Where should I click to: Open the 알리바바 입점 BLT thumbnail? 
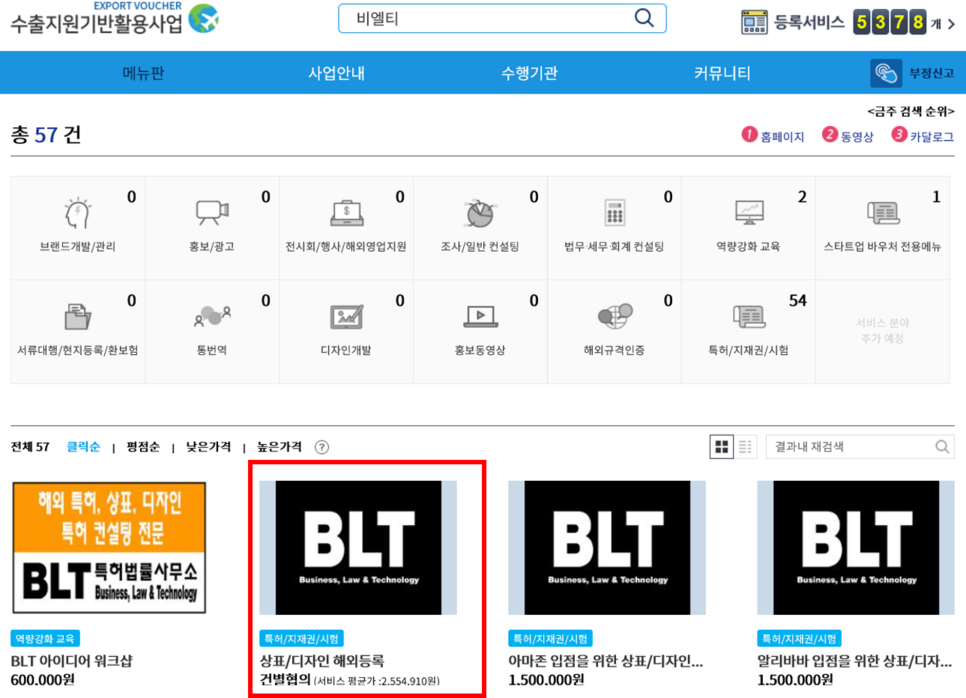[856, 548]
